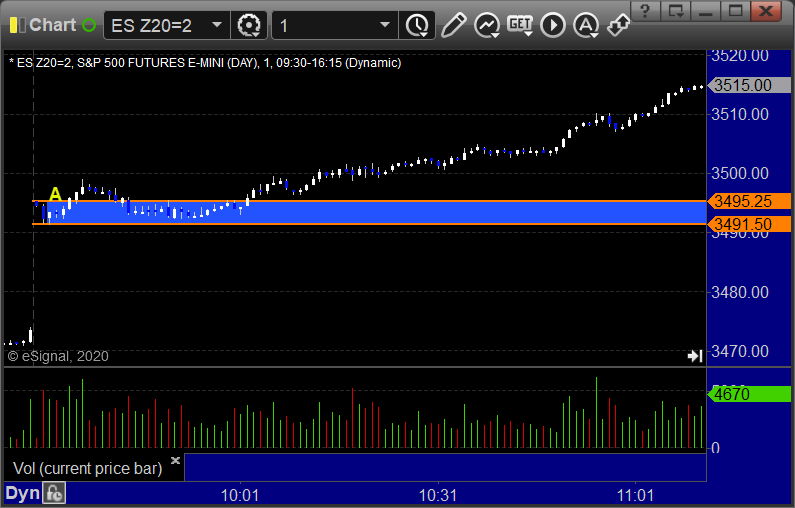
Task: Click the yellow Chart window link icon
Action: (x=18, y=25)
